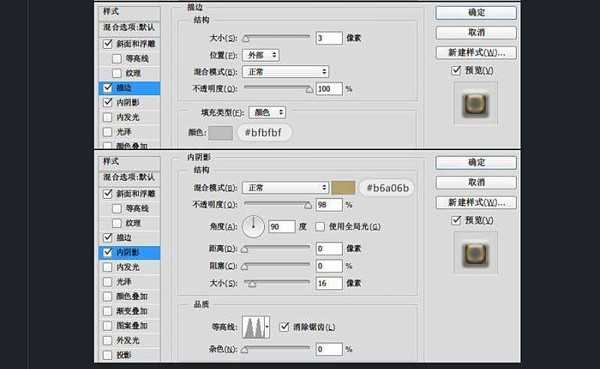The height and width of the screenshot is (369, 600).
Task: Click 取消 in the upper 描边 dialog
Action: (476, 33)
